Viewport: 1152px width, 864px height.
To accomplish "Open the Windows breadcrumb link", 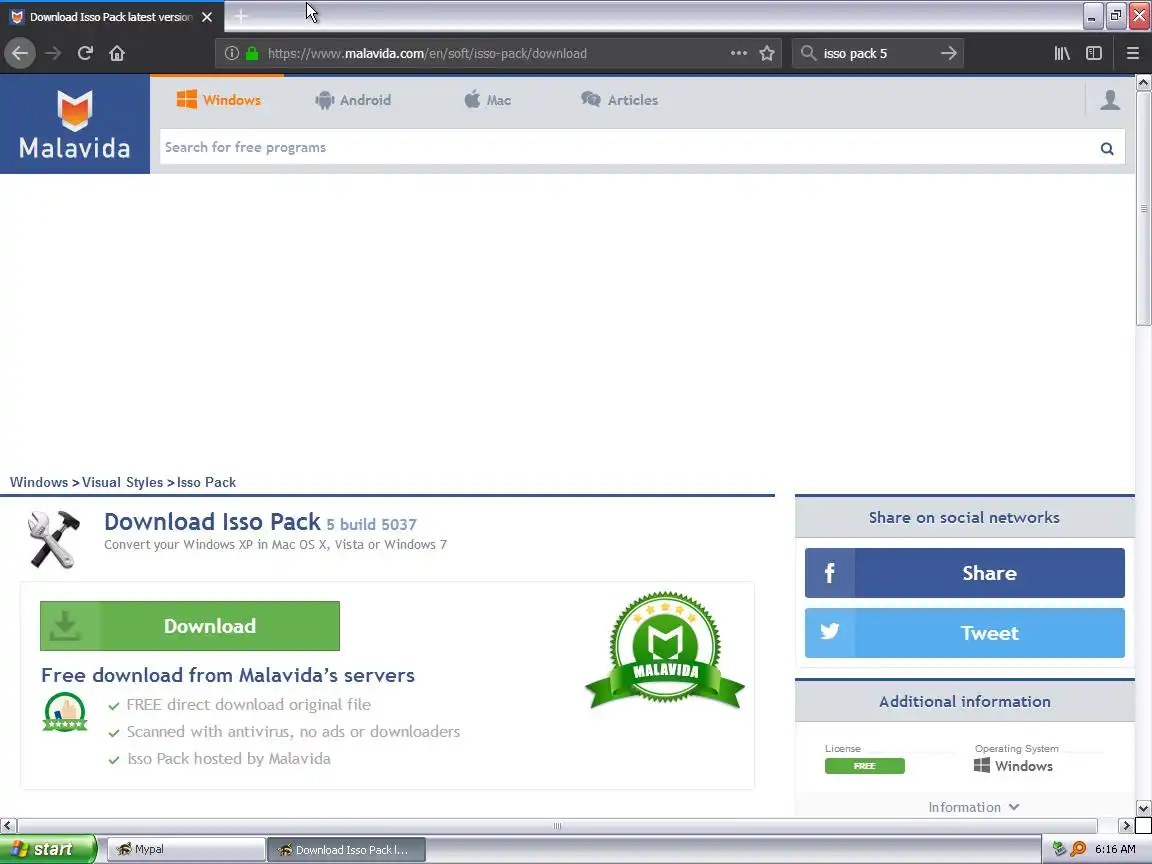I will [39, 483].
